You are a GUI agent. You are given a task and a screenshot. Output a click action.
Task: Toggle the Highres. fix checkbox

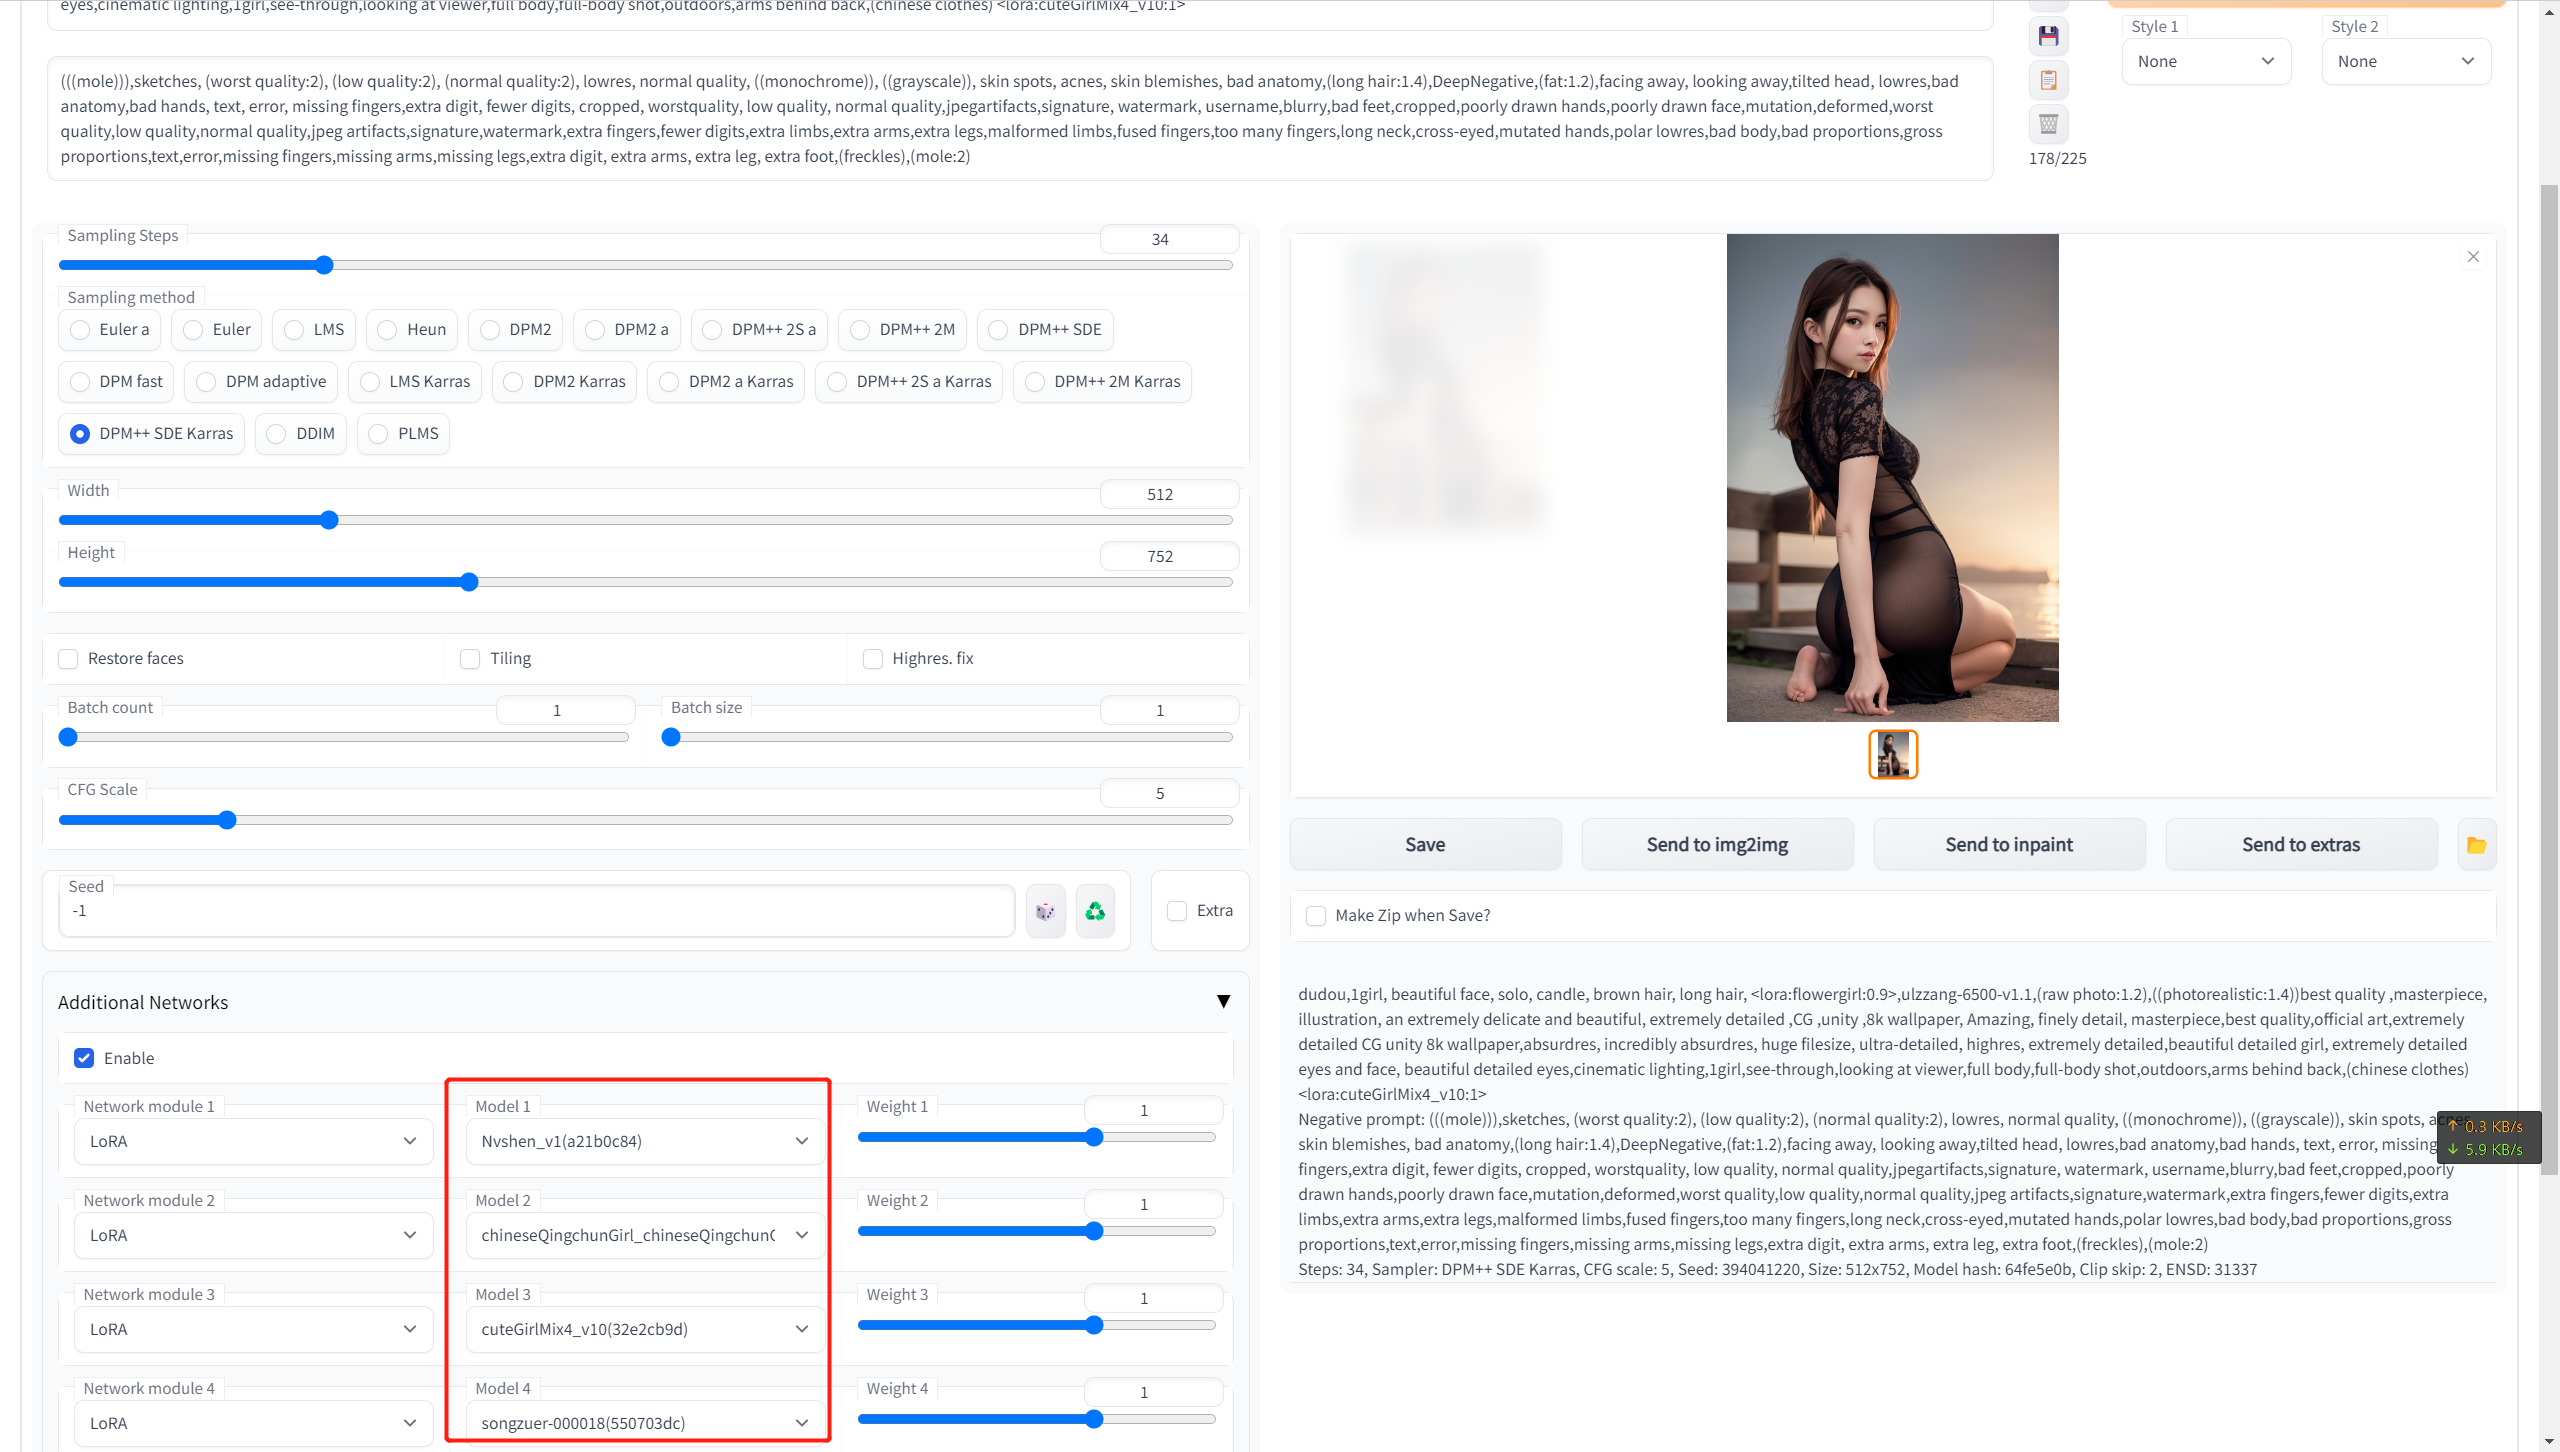click(873, 659)
